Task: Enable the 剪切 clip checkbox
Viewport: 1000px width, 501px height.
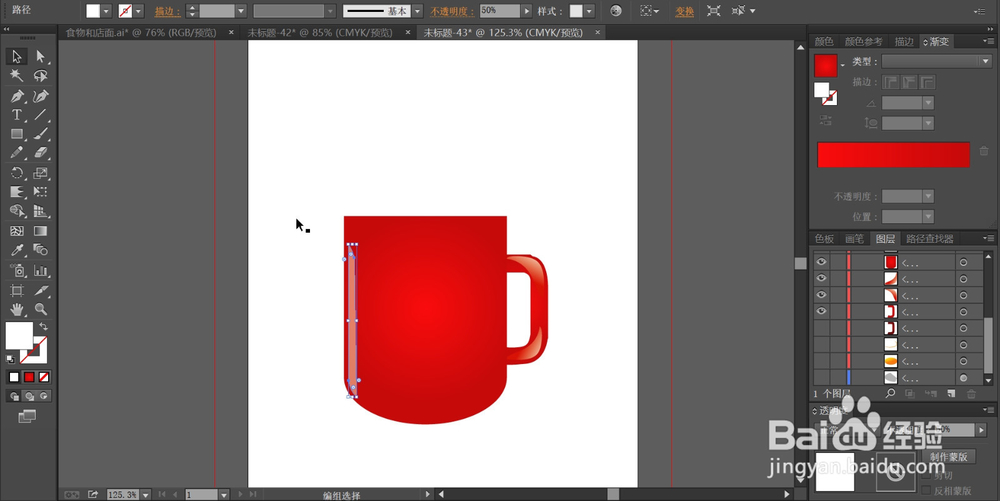Action: (927, 476)
